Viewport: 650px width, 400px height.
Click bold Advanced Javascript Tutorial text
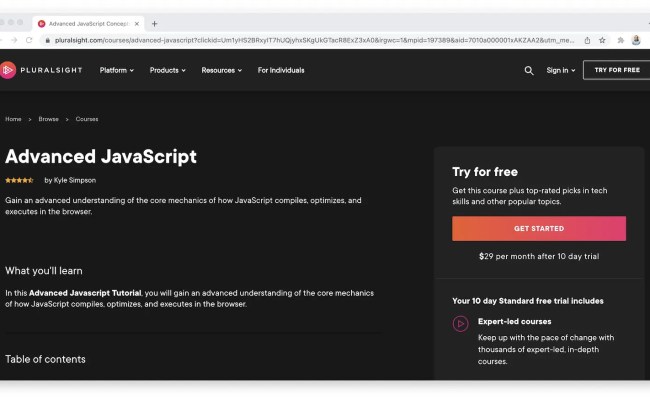85,293
